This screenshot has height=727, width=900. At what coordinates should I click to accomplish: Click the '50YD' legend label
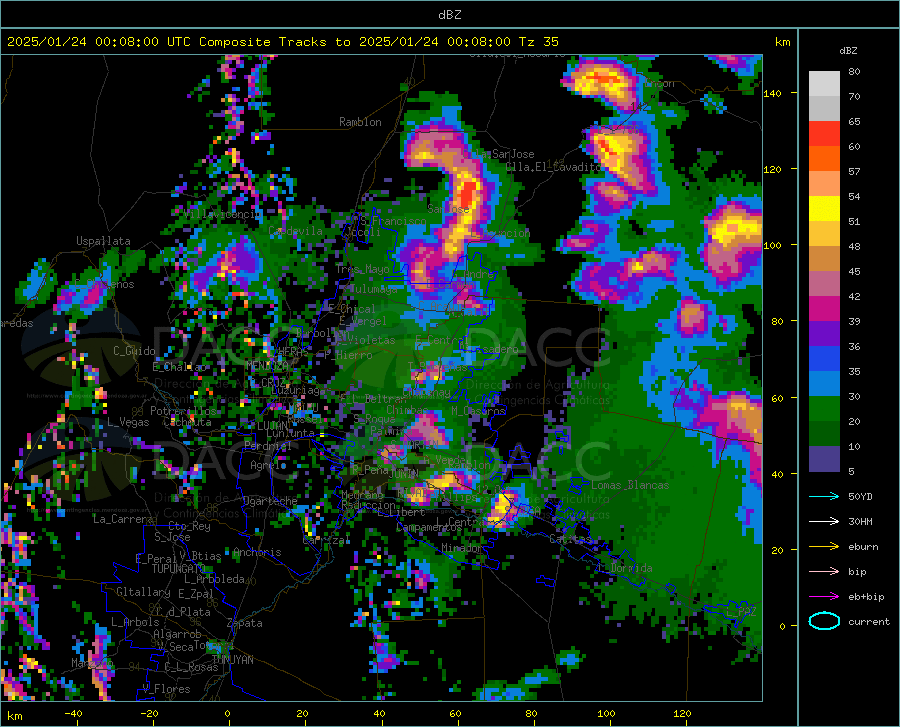tap(860, 496)
